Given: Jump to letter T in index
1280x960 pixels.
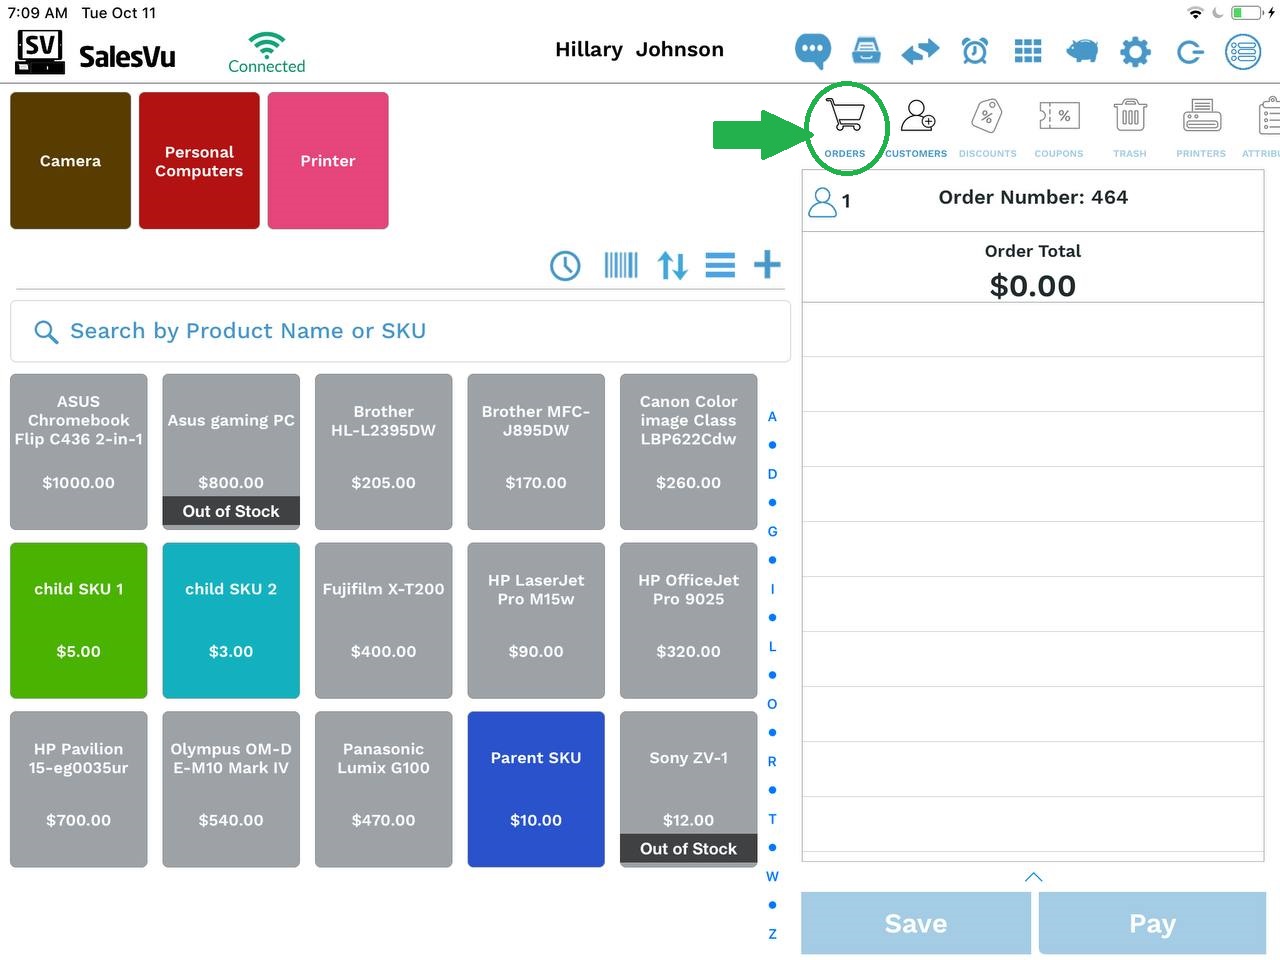Looking at the screenshot, I should [772, 819].
